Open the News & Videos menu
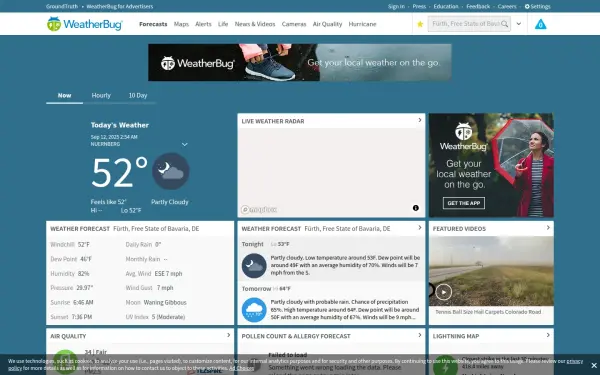The width and height of the screenshot is (600, 375). [x=255, y=24]
